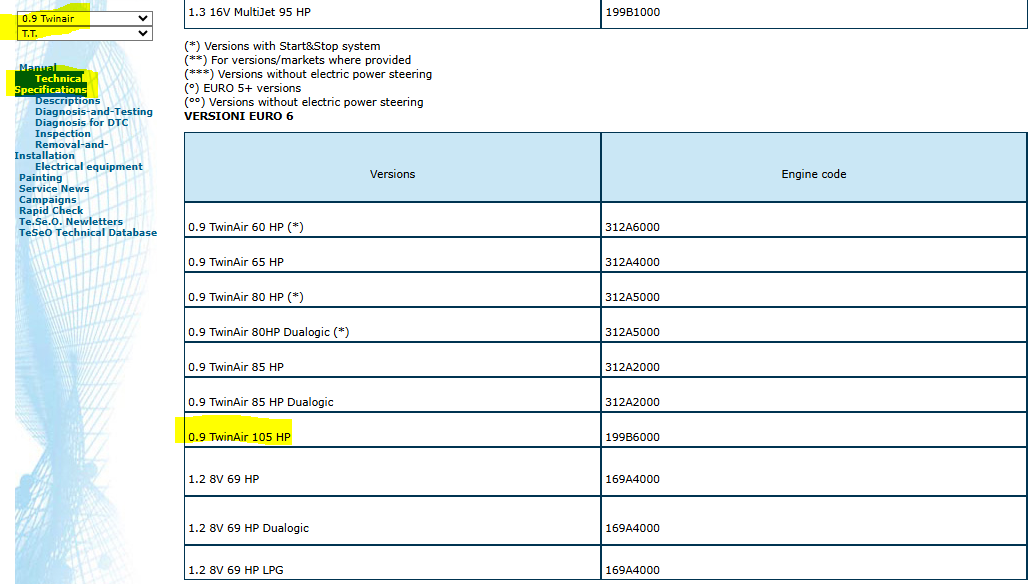The width and height of the screenshot is (1028, 584).
Task: Click the Engine code column header
Action: pyautogui.click(x=813, y=174)
